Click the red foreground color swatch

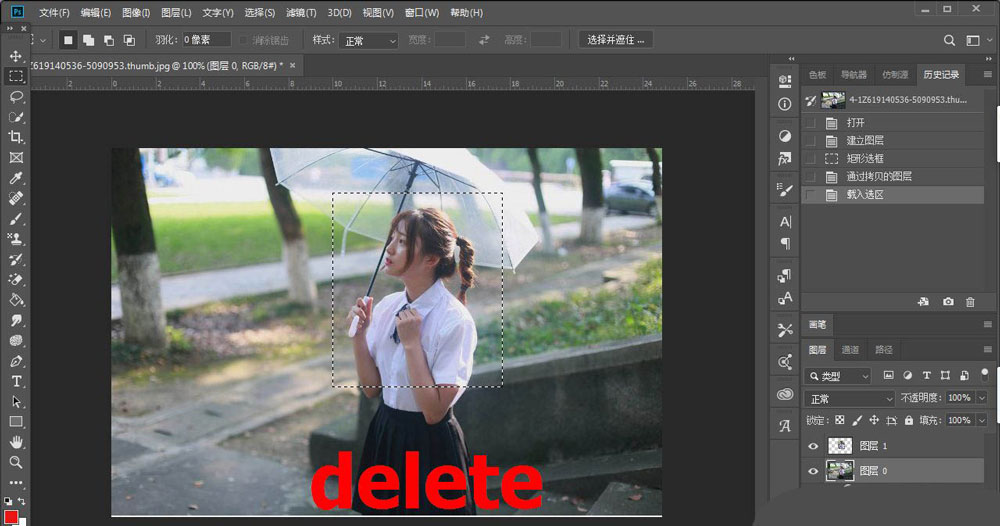(12, 517)
